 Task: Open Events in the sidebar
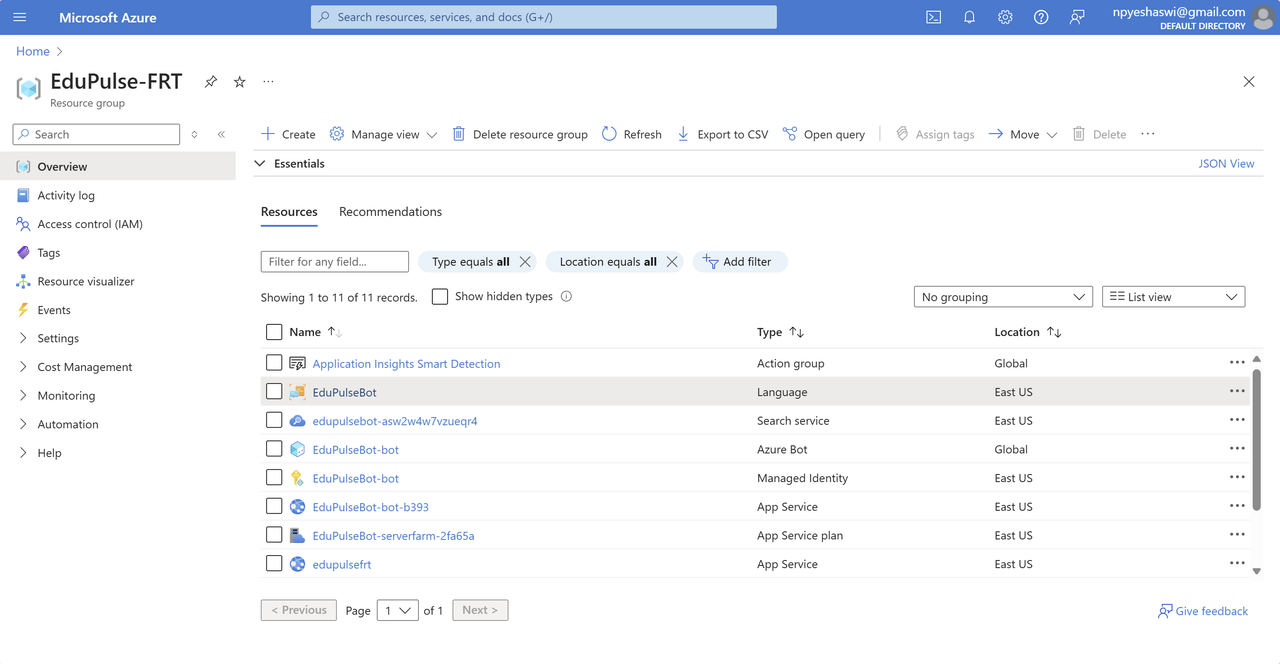point(54,310)
